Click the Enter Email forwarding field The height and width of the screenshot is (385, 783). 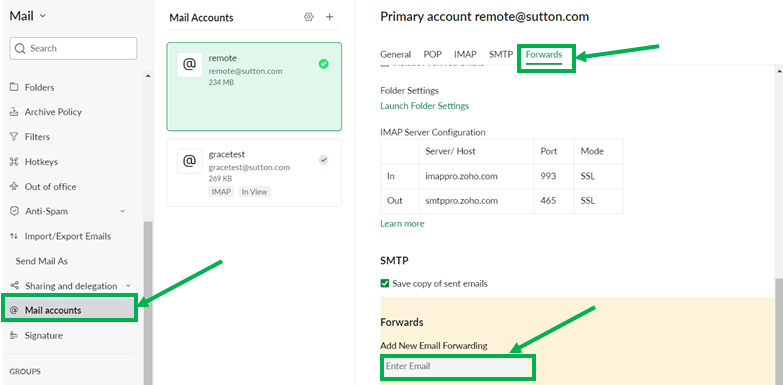456,367
